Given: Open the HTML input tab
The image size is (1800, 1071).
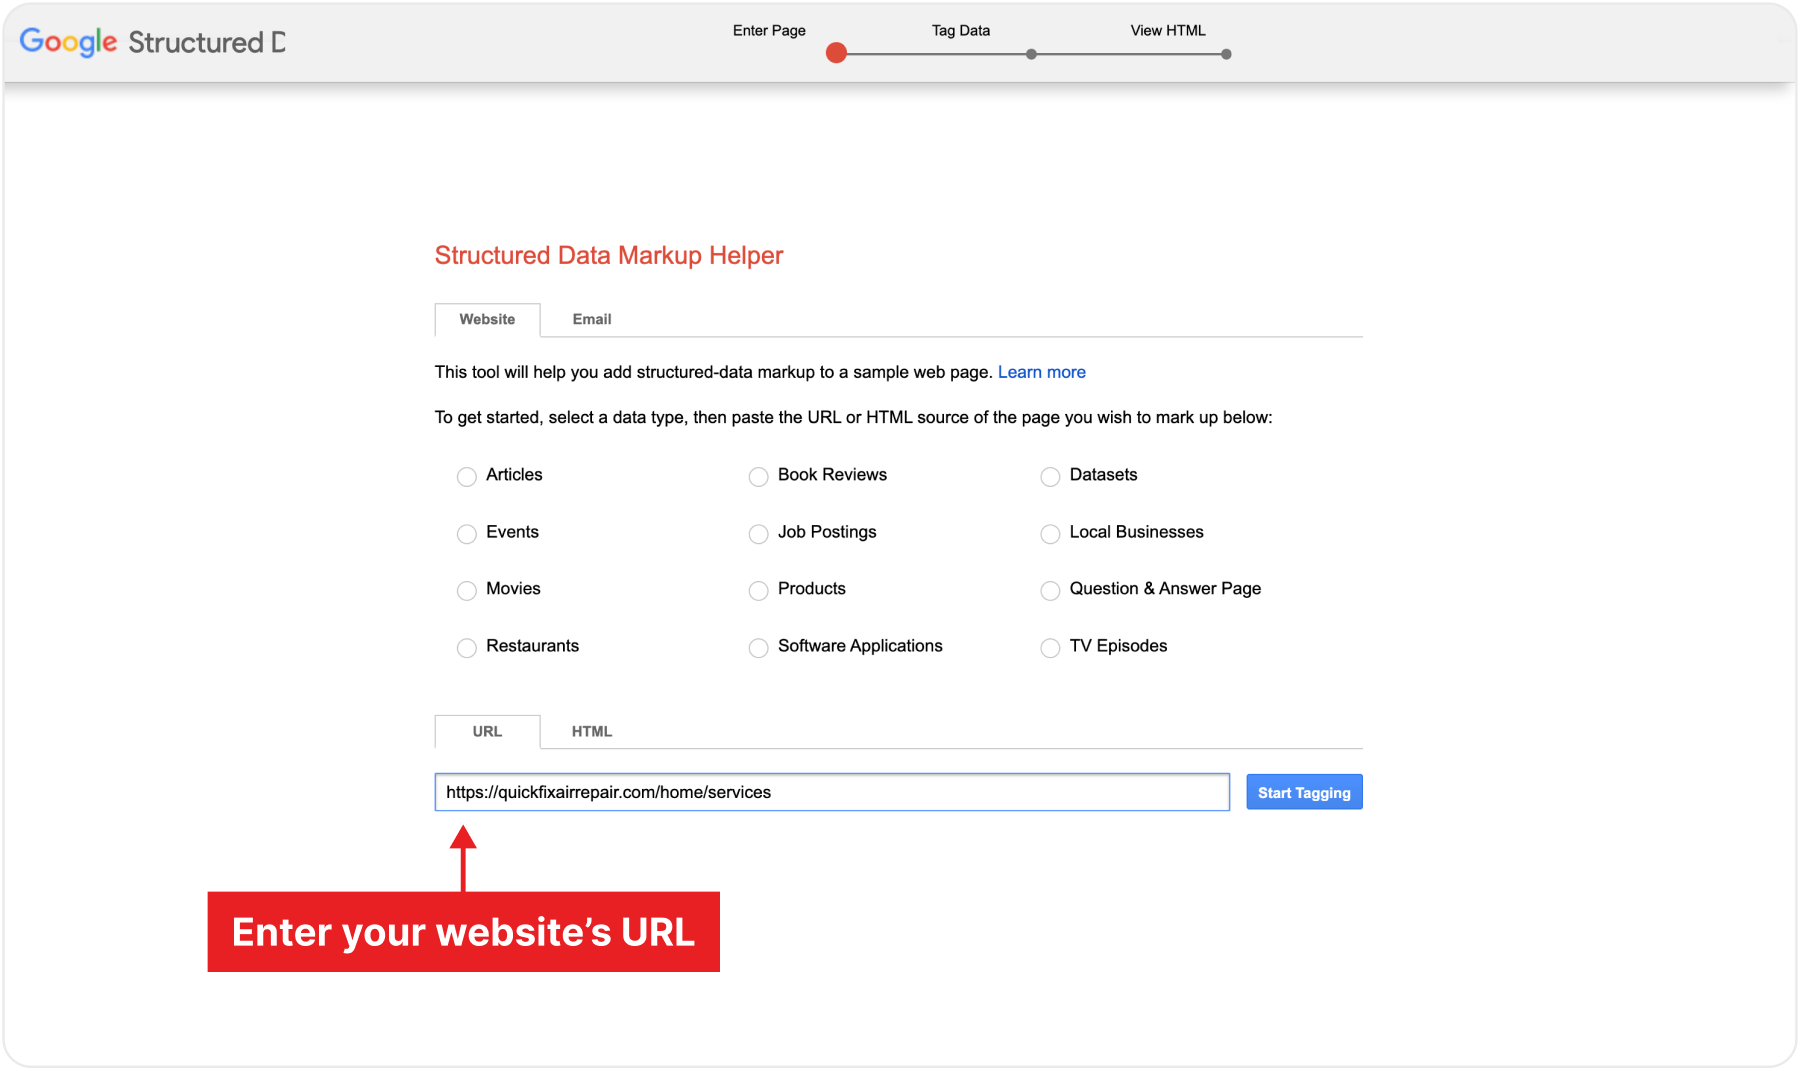Looking at the screenshot, I should 591,731.
